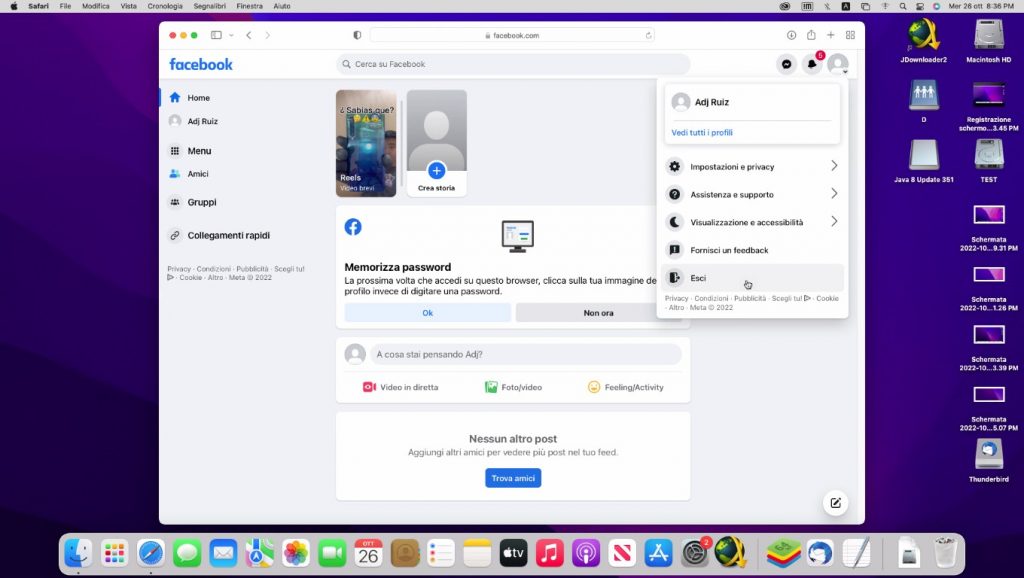The height and width of the screenshot is (578, 1024).
Task: Click the Cerca su Facebook search field
Action: point(513,64)
